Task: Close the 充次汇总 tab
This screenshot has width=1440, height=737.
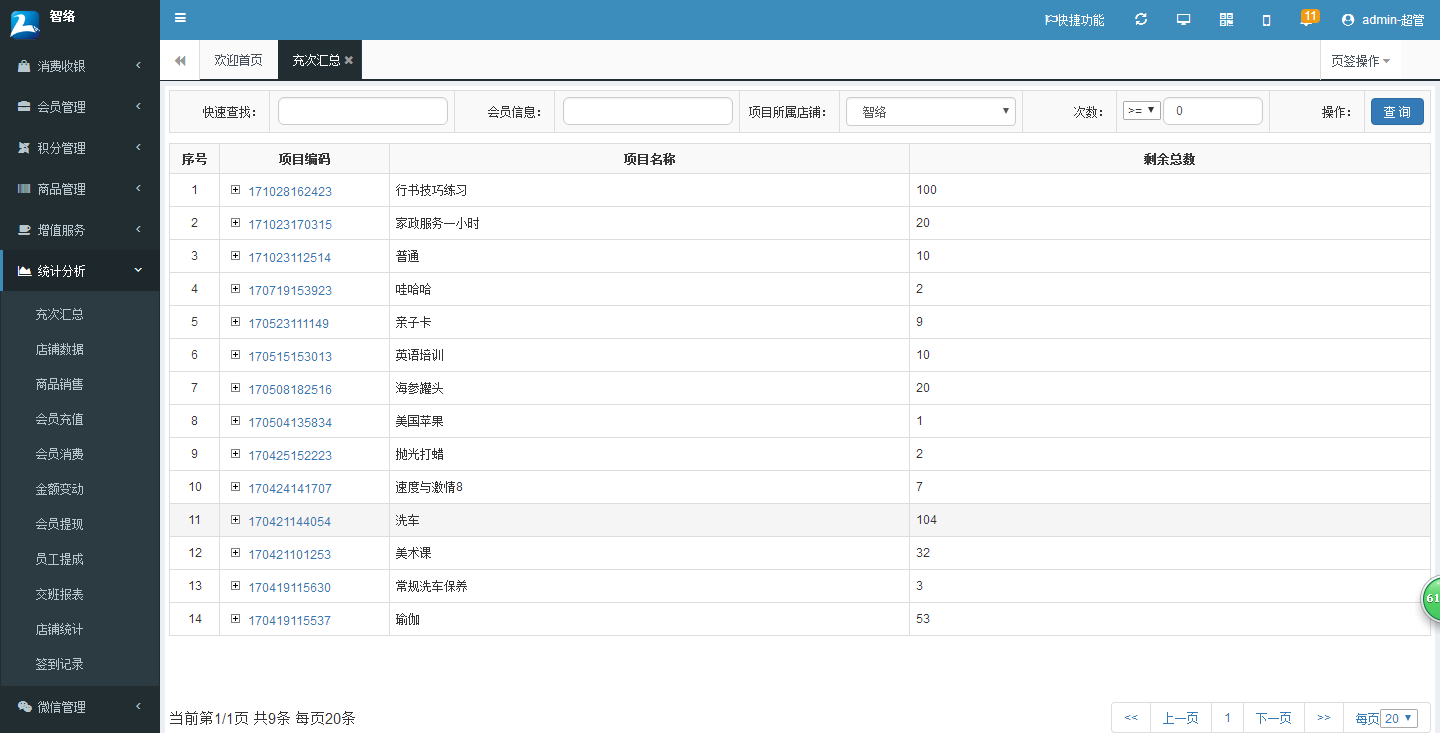Action: [349, 60]
